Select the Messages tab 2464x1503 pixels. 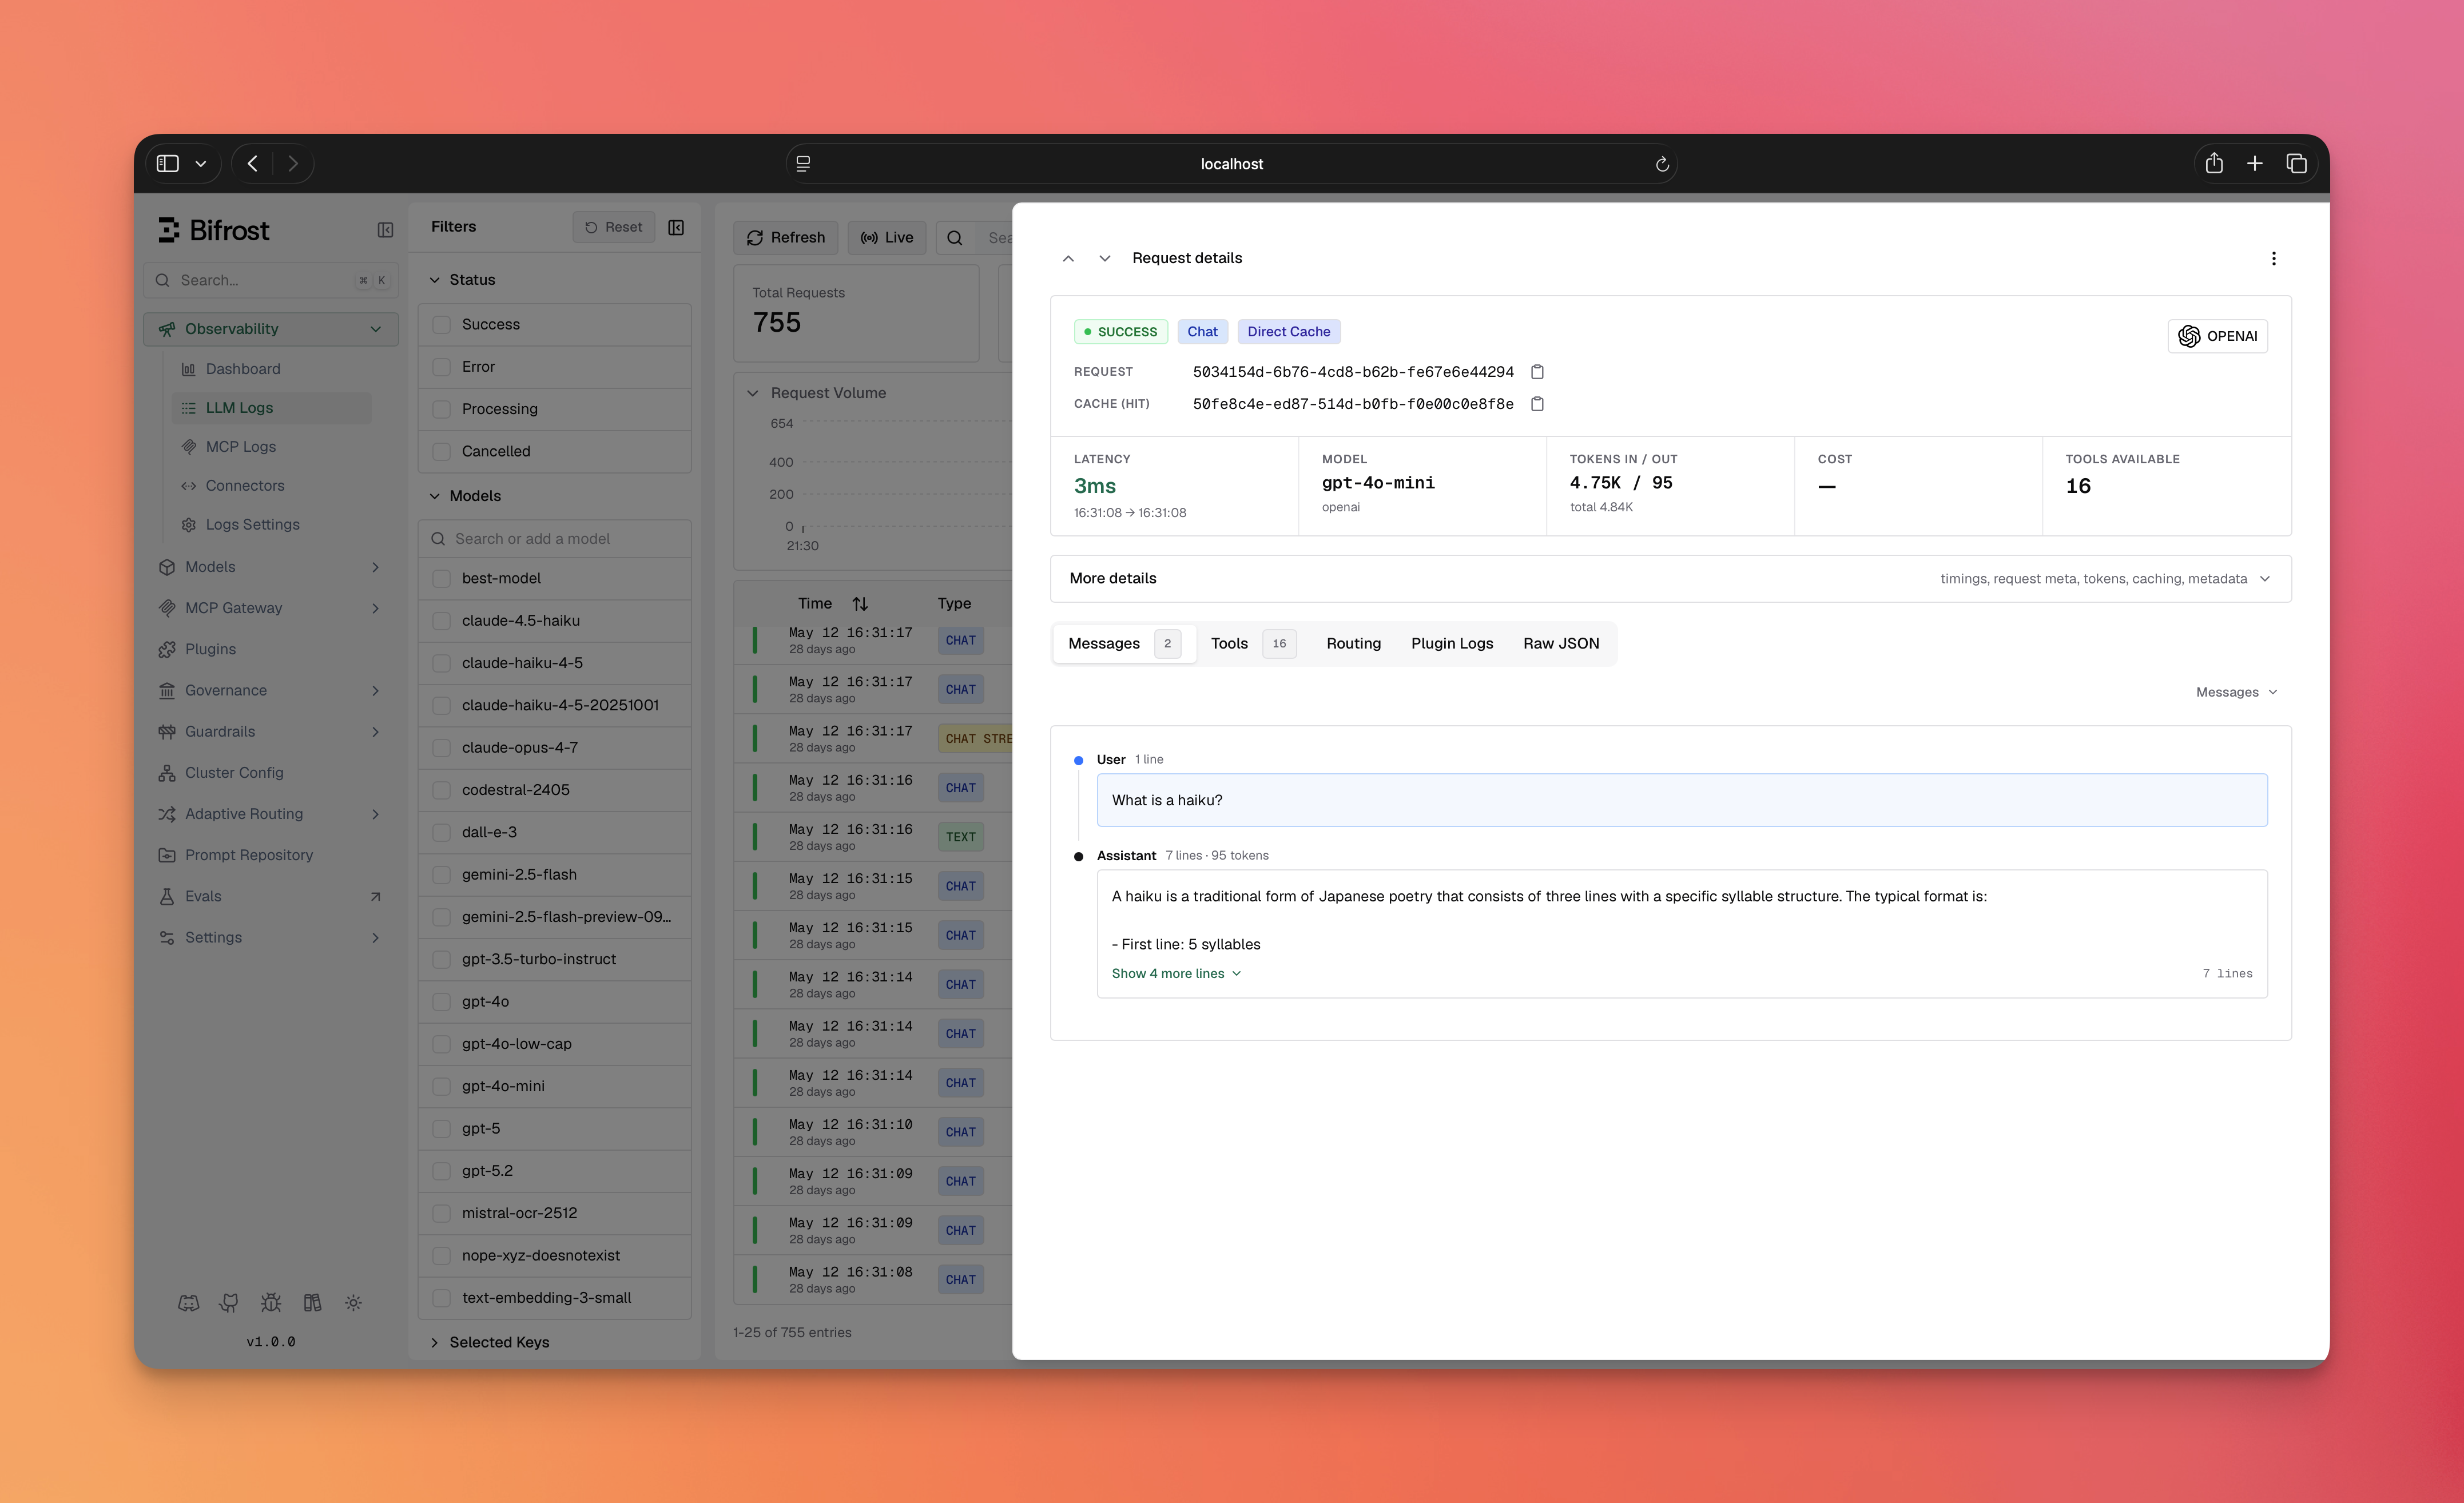(x=1124, y=643)
